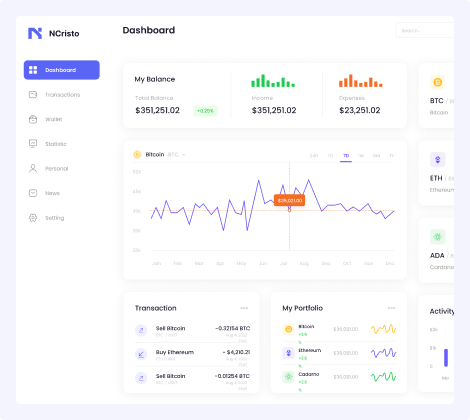Select the Dashboard menu button
Viewport: 470px width, 420px height.
pos(62,70)
